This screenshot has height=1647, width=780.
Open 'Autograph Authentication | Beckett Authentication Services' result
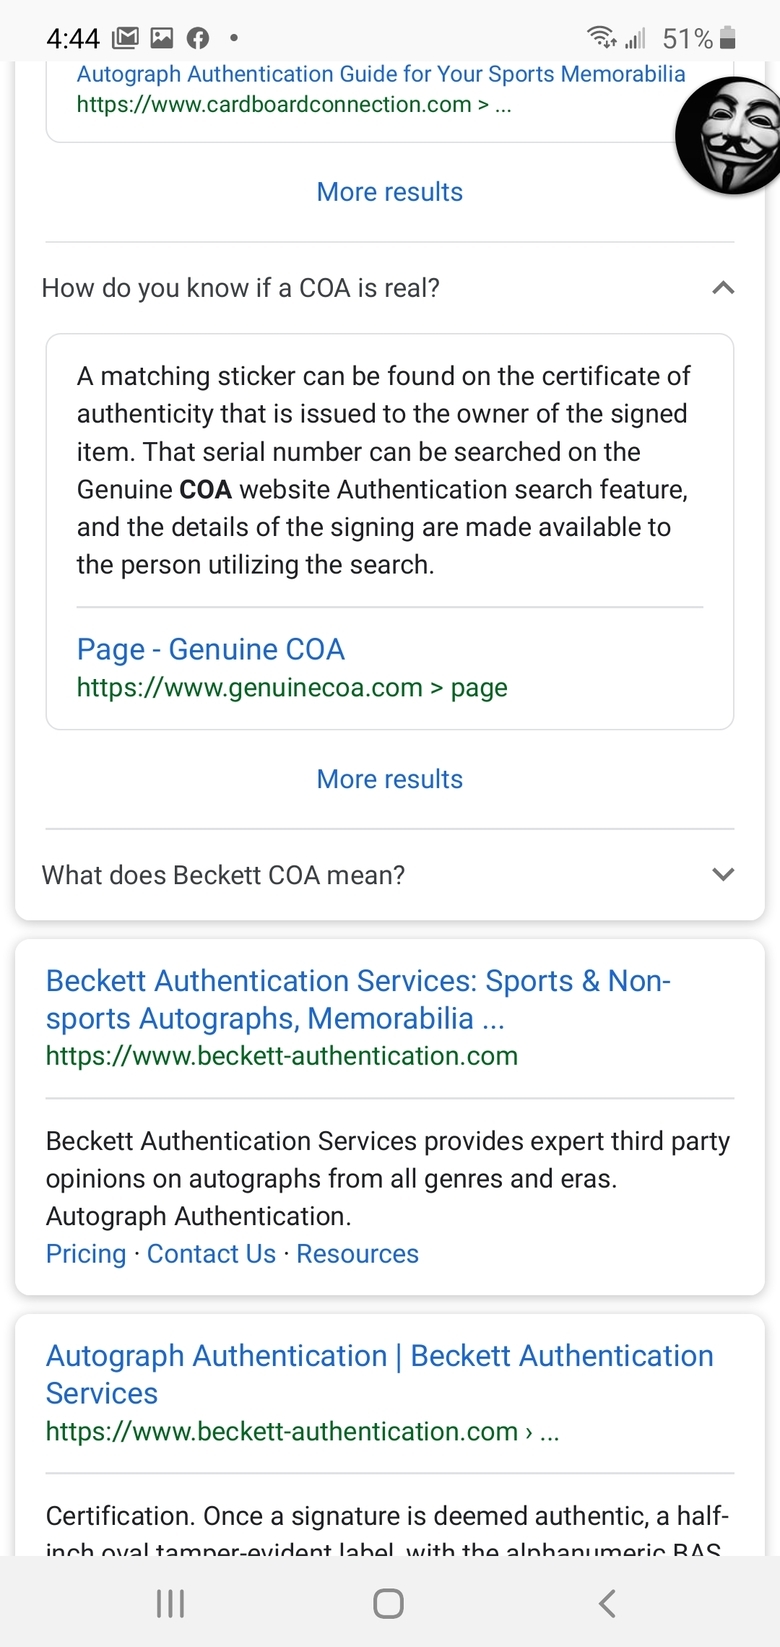coord(380,1374)
